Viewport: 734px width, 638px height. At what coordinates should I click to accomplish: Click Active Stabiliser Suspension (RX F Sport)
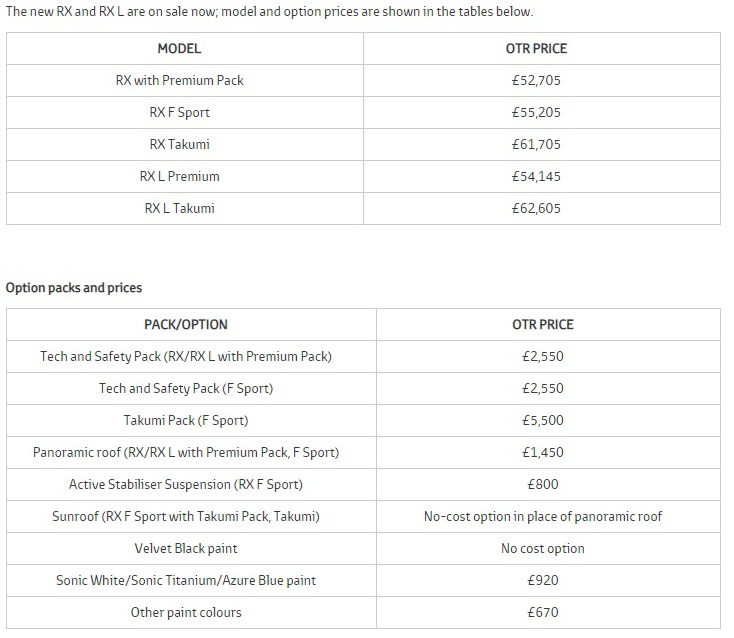tap(185, 484)
